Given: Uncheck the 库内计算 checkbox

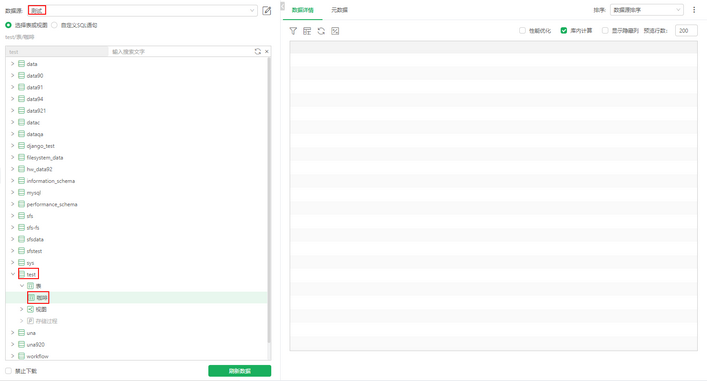Looking at the screenshot, I should point(564,31).
